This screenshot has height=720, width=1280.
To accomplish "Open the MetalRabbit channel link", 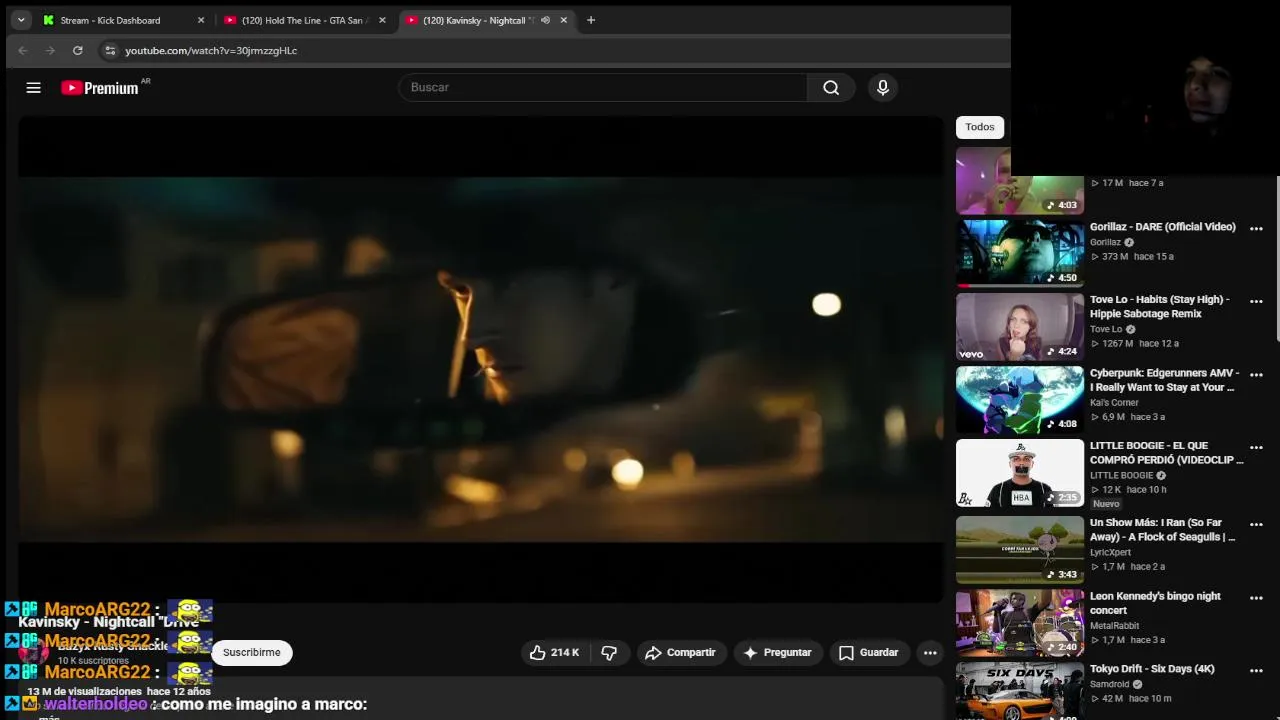I will click(x=1114, y=626).
